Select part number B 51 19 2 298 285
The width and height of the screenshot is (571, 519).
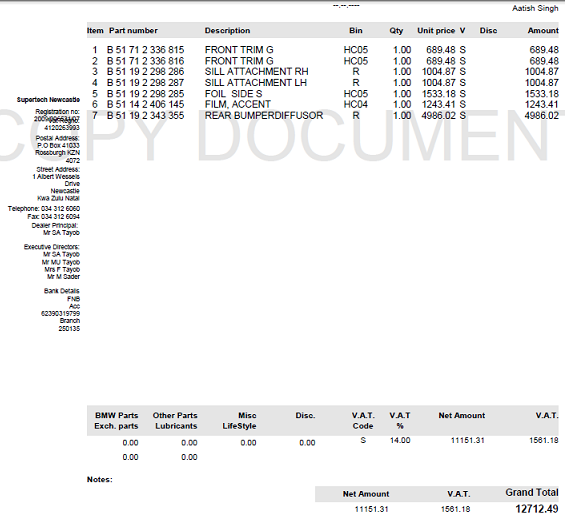click(x=145, y=94)
